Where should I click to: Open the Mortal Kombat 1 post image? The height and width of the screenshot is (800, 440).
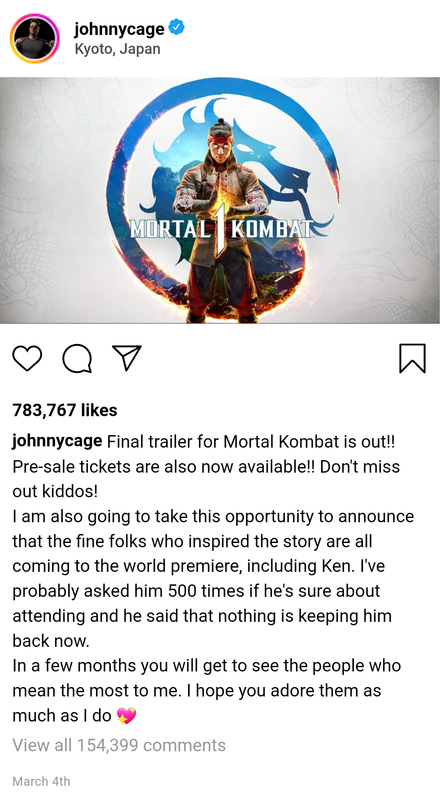(x=220, y=201)
